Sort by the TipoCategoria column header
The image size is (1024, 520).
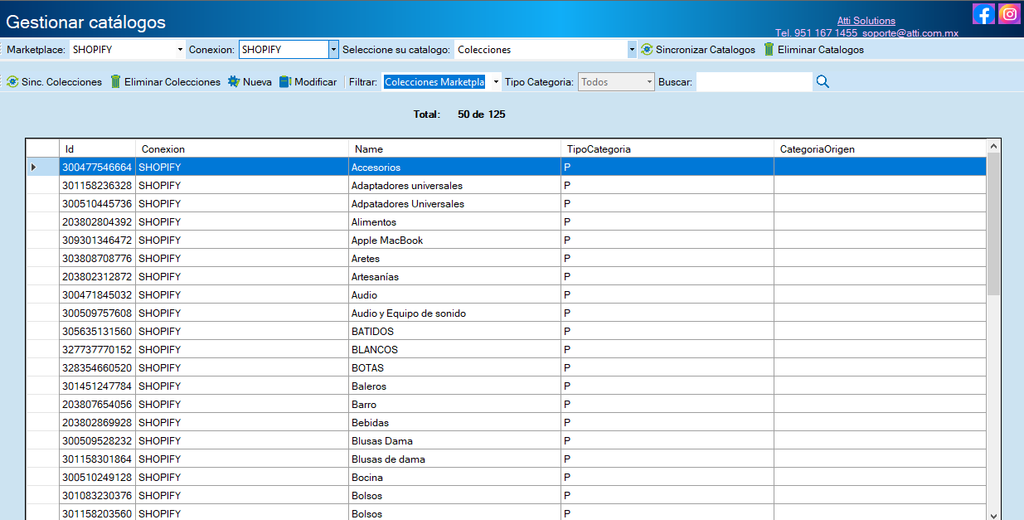pos(667,149)
